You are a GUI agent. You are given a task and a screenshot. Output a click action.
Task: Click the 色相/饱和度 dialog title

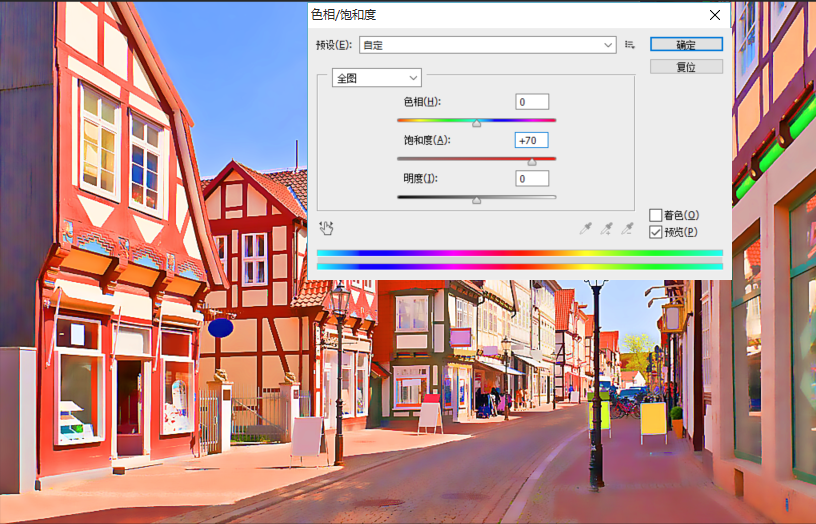tap(343, 15)
